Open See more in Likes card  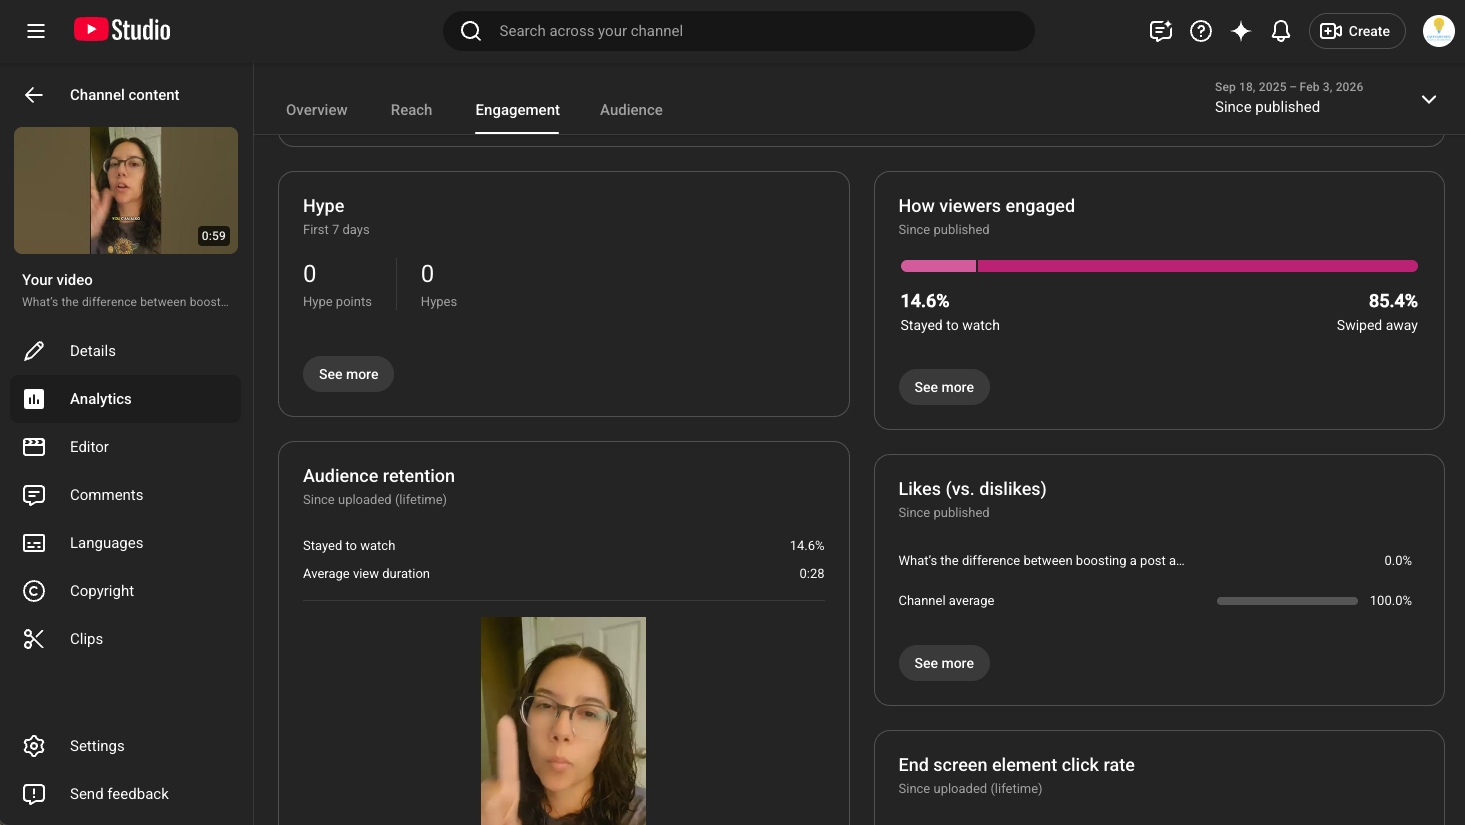coord(944,663)
